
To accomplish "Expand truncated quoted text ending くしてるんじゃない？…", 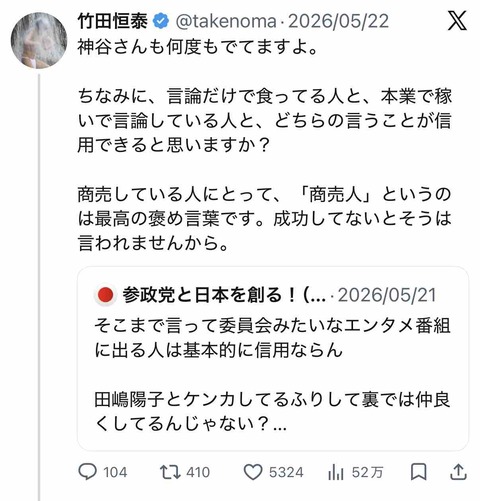I will (x=190, y=424).
